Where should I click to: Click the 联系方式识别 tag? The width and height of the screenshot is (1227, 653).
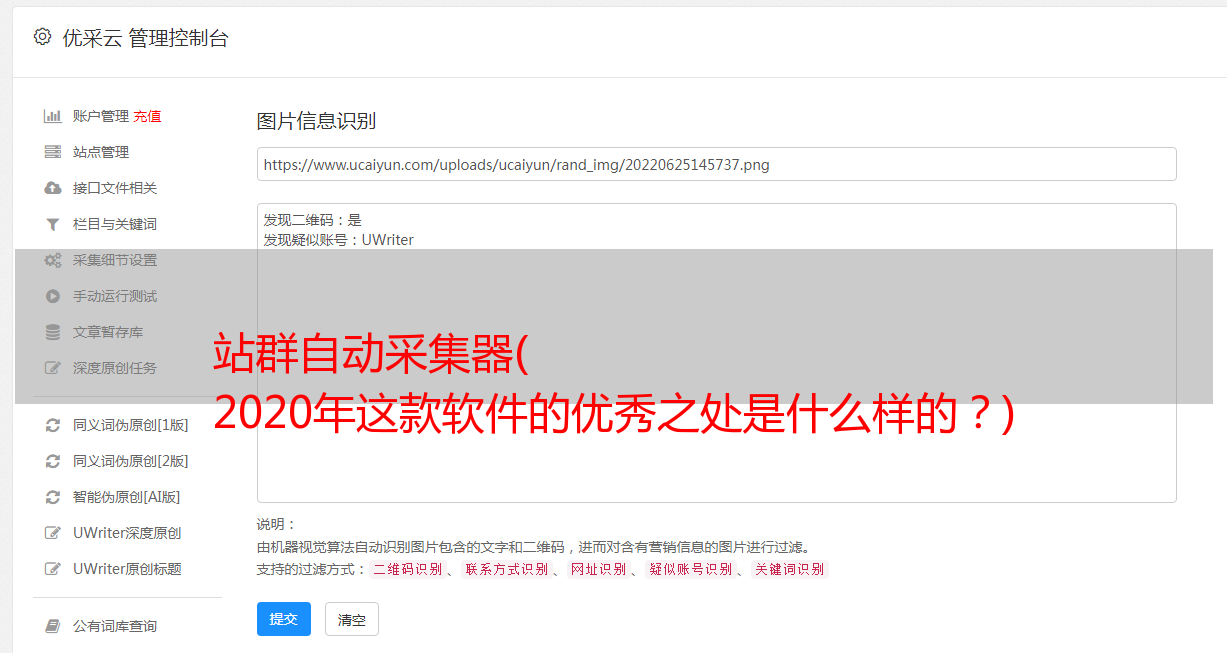tap(506, 569)
